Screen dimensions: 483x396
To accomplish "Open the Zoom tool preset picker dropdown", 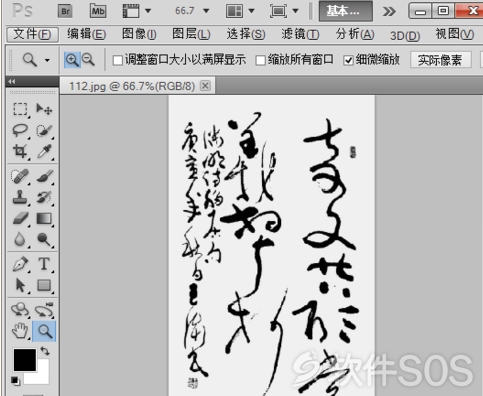I will pyautogui.click(x=47, y=60).
